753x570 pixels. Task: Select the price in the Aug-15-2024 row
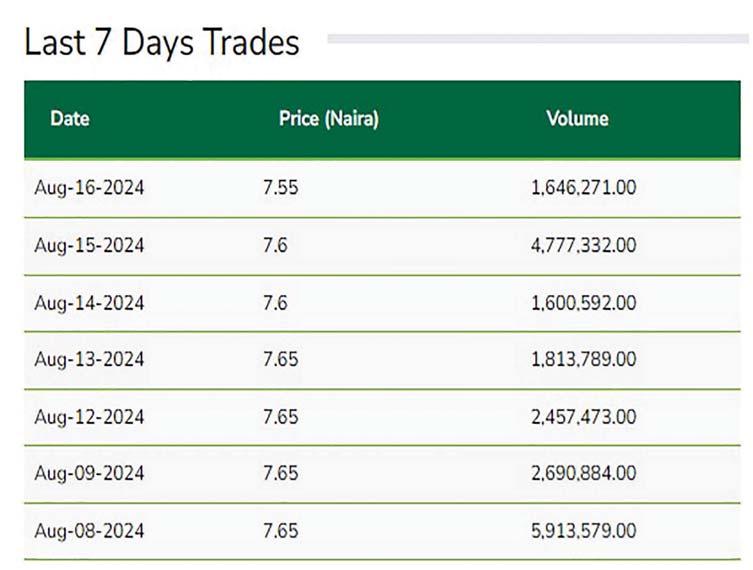point(275,245)
